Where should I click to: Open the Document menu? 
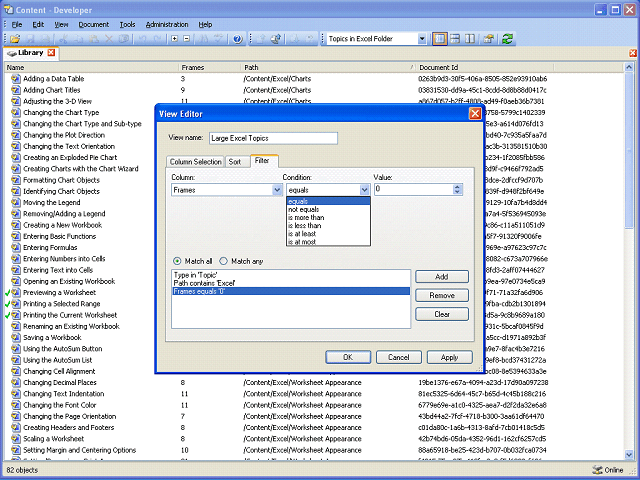94,24
